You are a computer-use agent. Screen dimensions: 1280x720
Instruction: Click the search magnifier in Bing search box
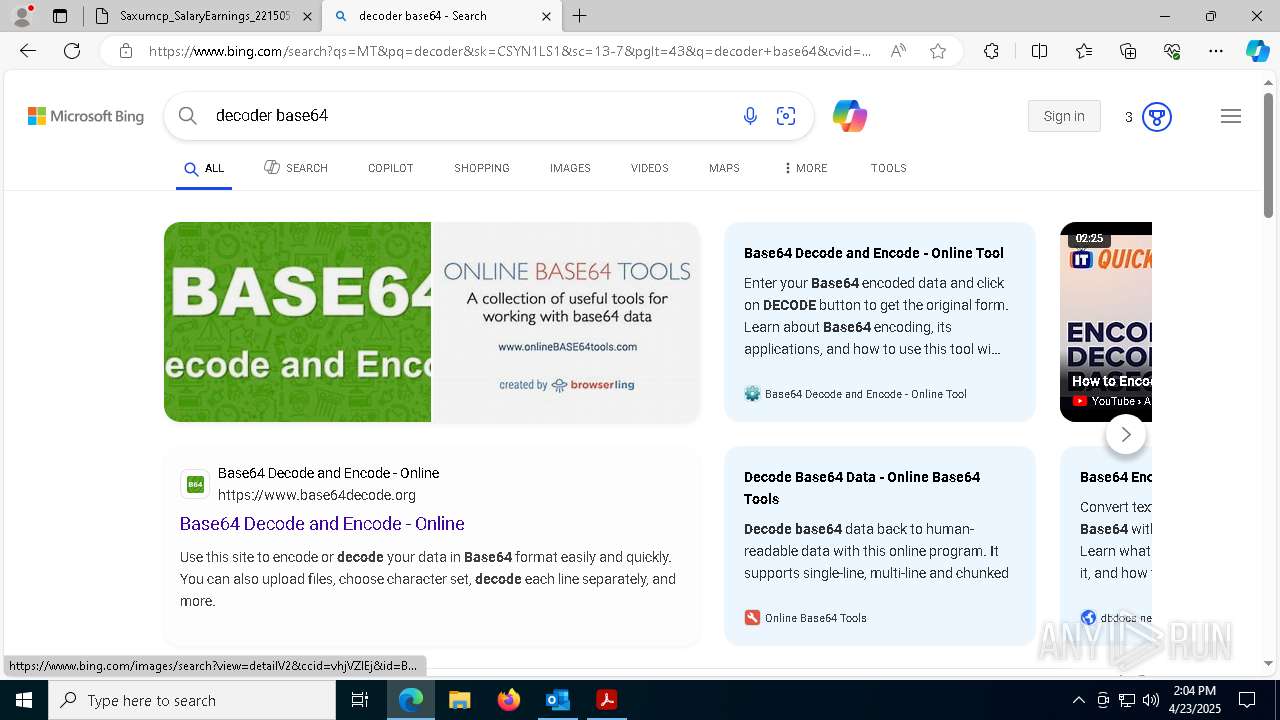187,116
